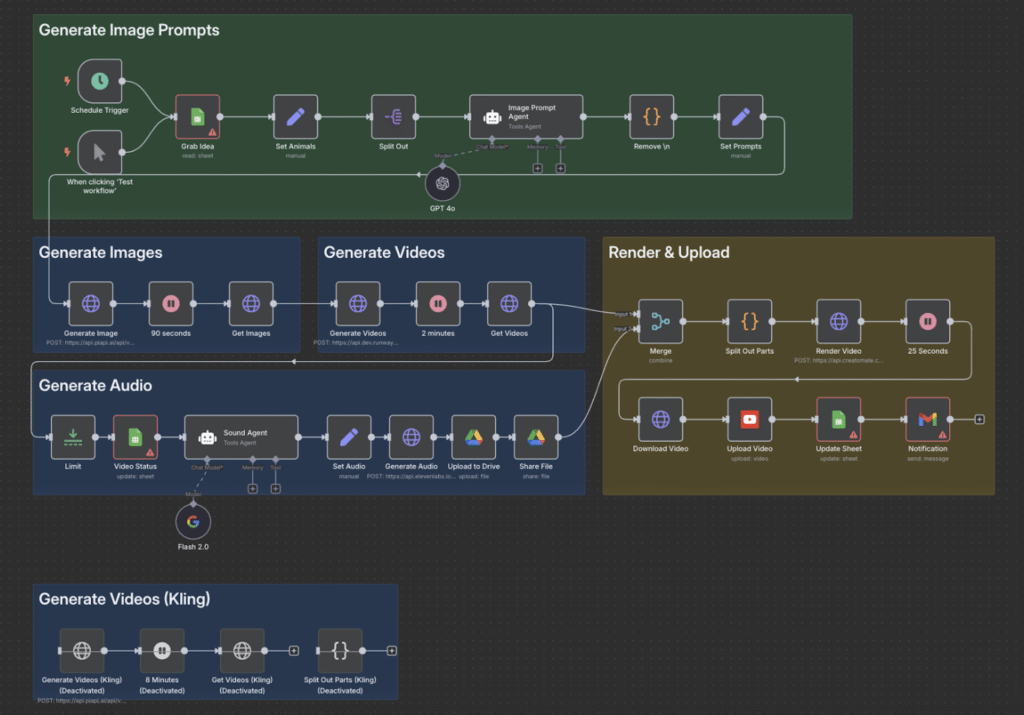Click the 'When clicking Test workflow' trigger node
The width and height of the screenshot is (1024, 715).
tap(99, 152)
